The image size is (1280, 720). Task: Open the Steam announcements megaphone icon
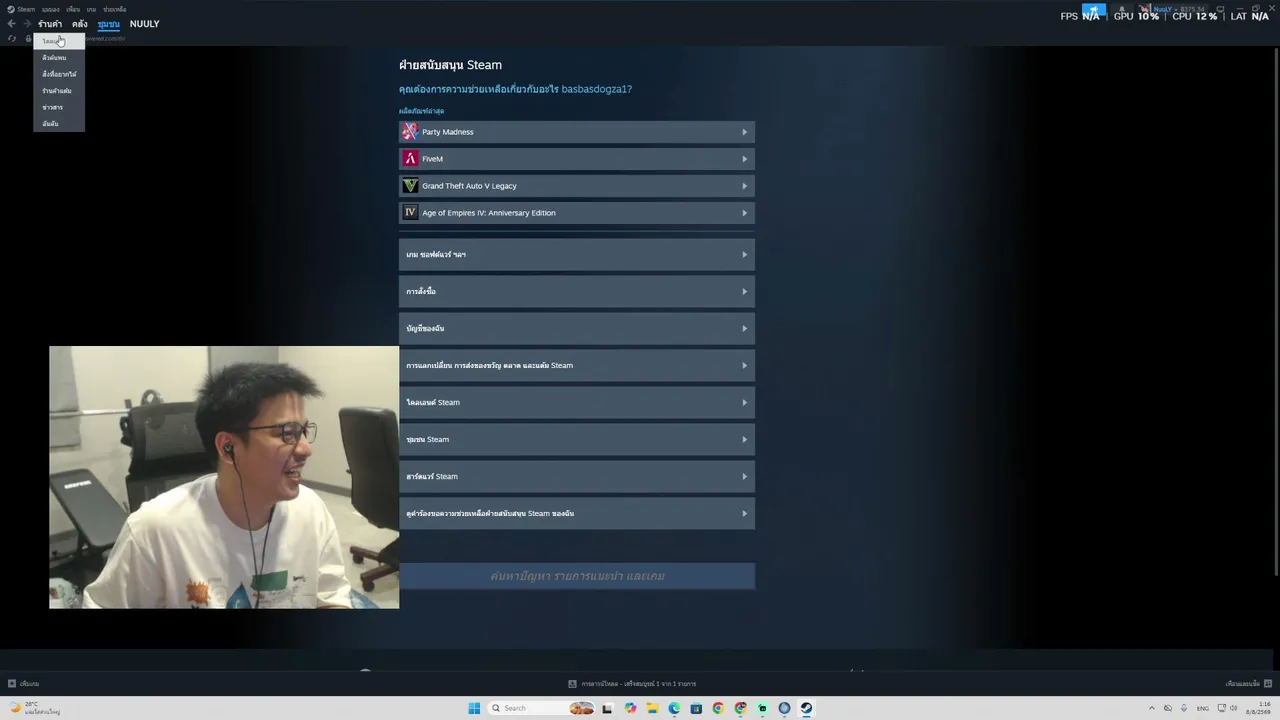pyautogui.click(x=1094, y=10)
